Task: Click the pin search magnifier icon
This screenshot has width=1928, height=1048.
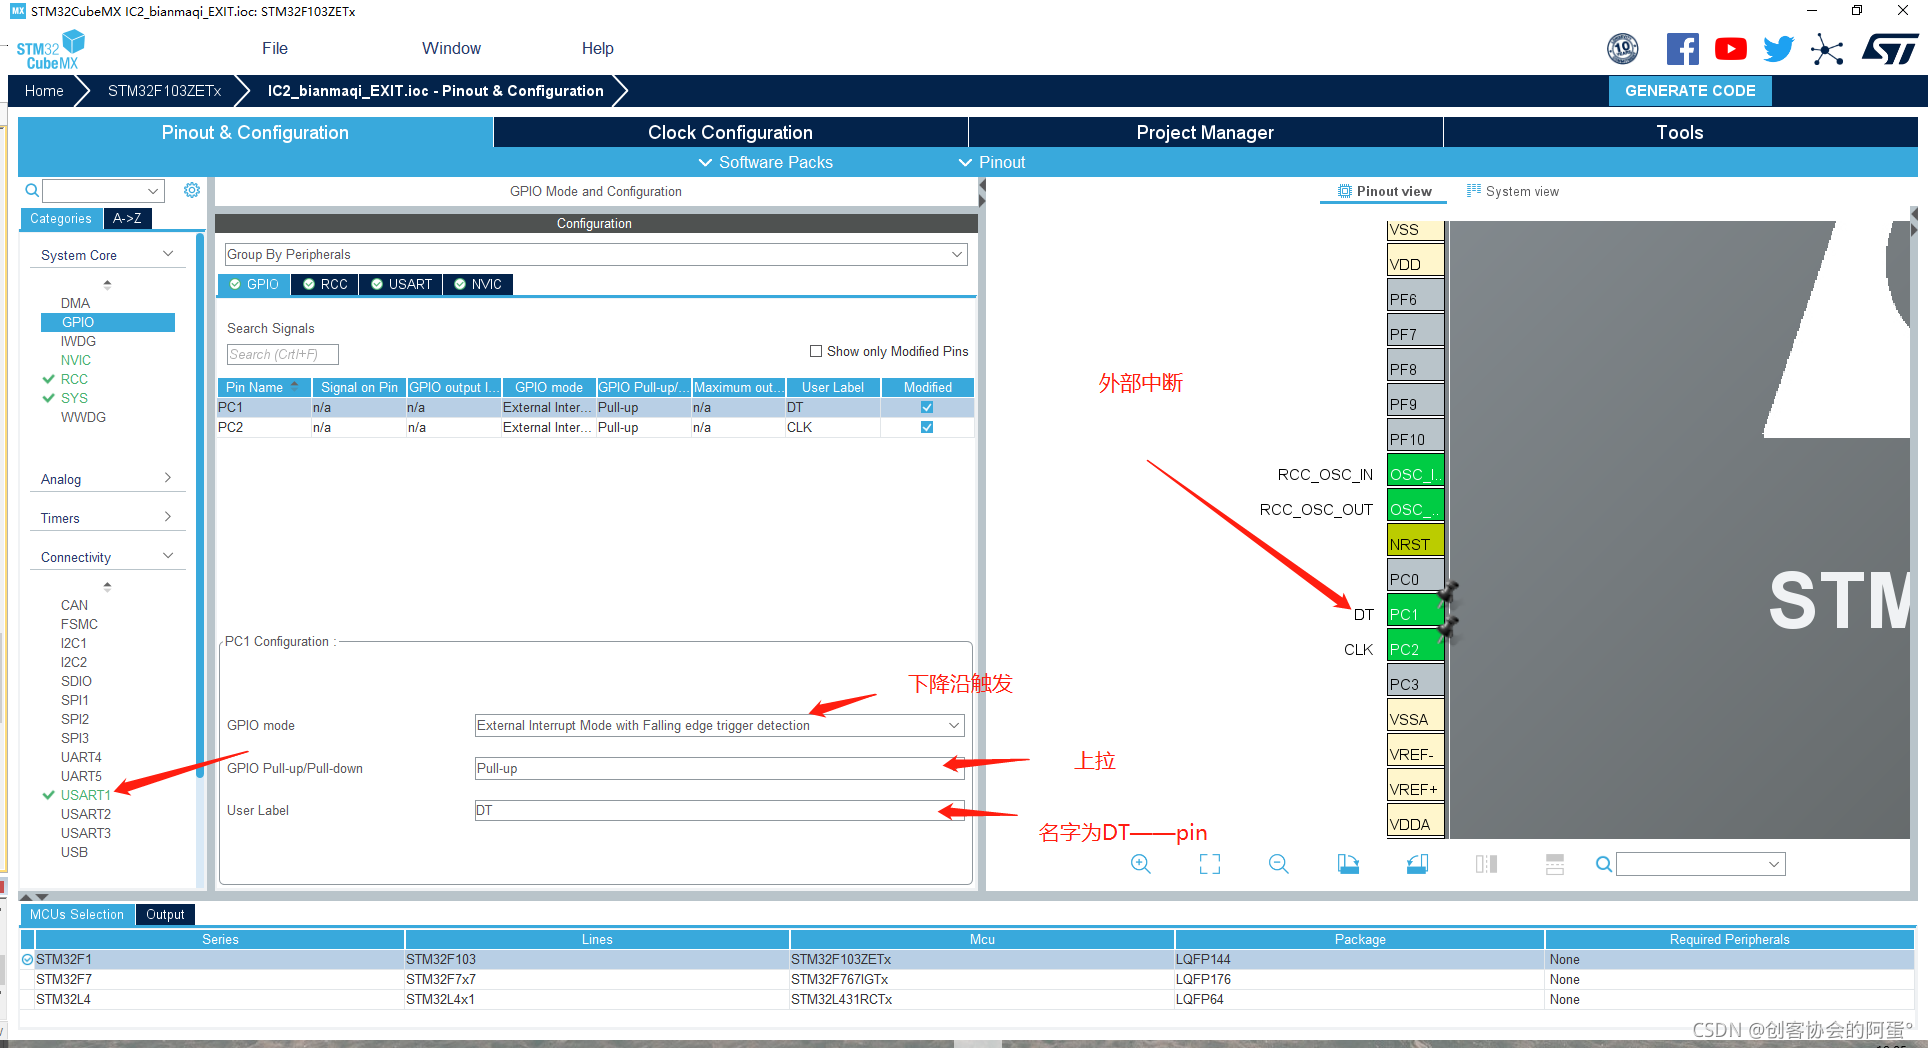Action: pyautogui.click(x=1603, y=864)
